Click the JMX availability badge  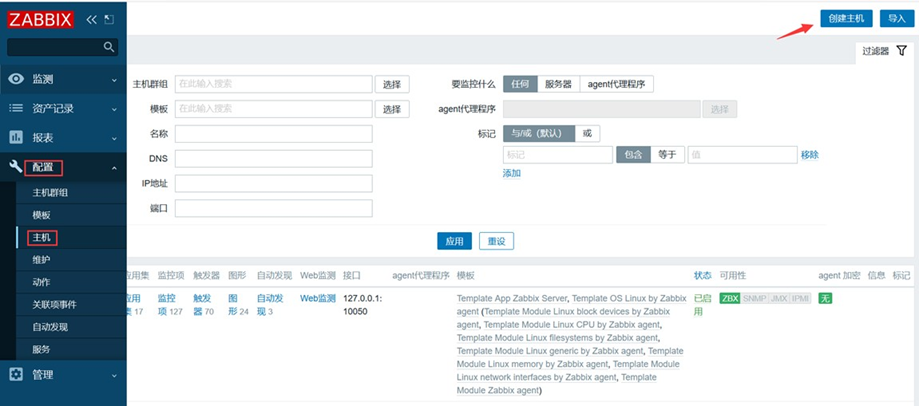point(778,298)
